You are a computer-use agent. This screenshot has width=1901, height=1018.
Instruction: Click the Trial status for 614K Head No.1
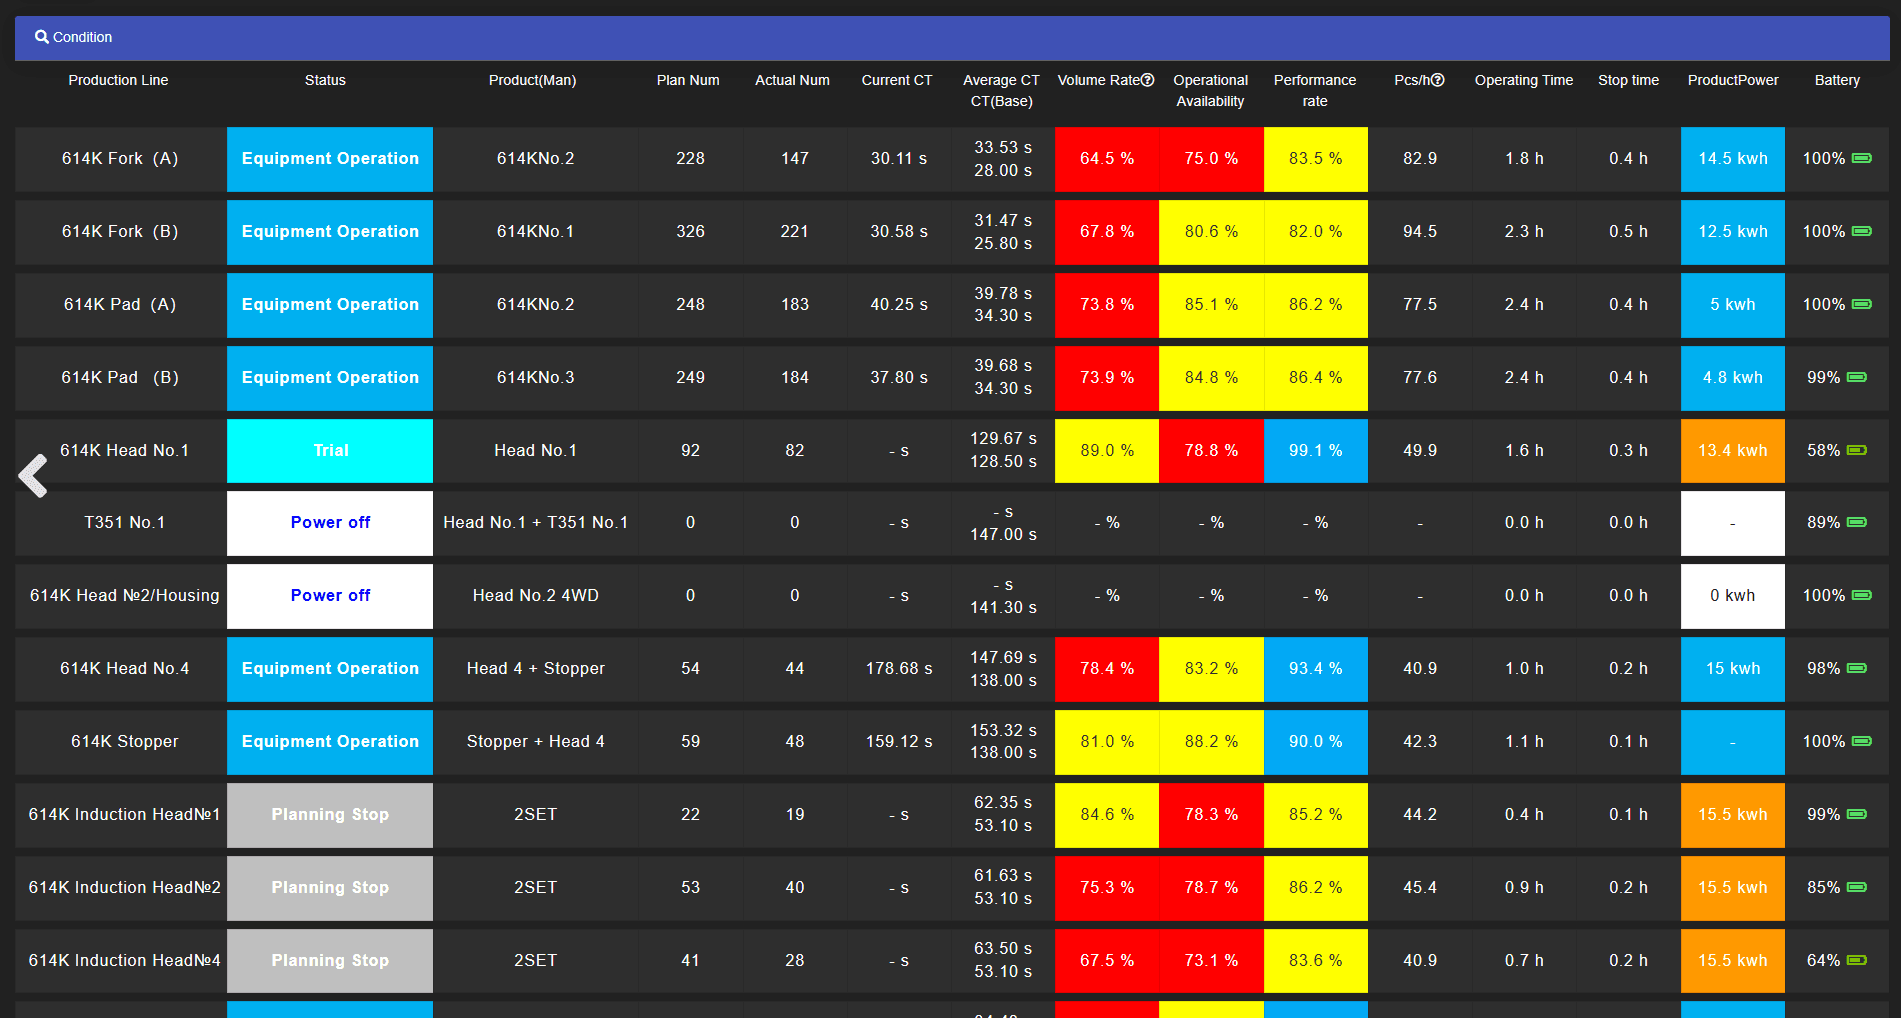click(330, 450)
